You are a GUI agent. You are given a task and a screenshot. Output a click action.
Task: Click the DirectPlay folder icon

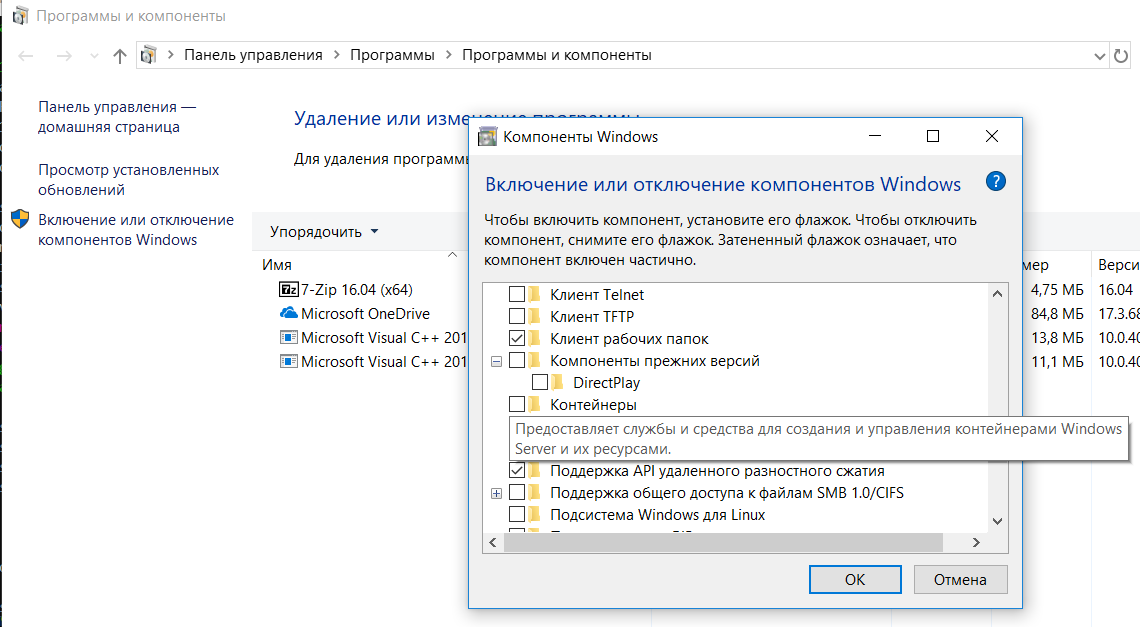click(558, 383)
